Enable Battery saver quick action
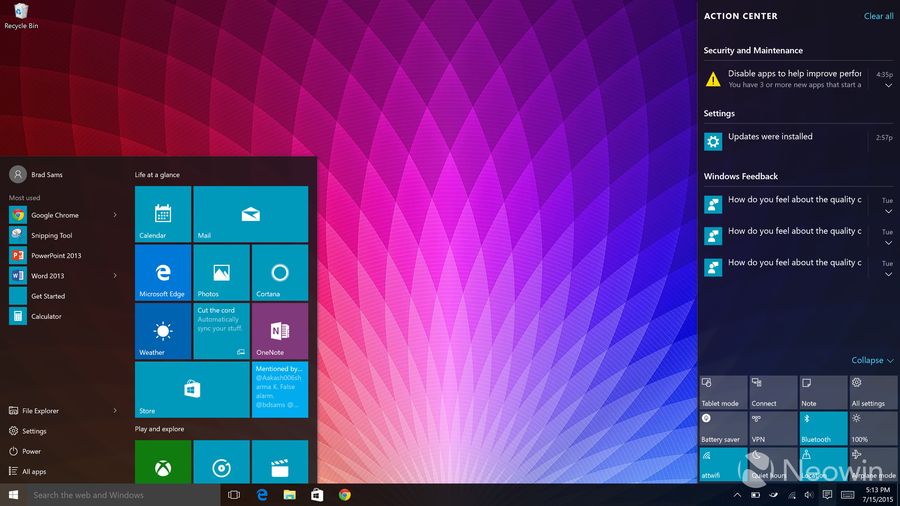The width and height of the screenshot is (900, 506). click(723, 428)
